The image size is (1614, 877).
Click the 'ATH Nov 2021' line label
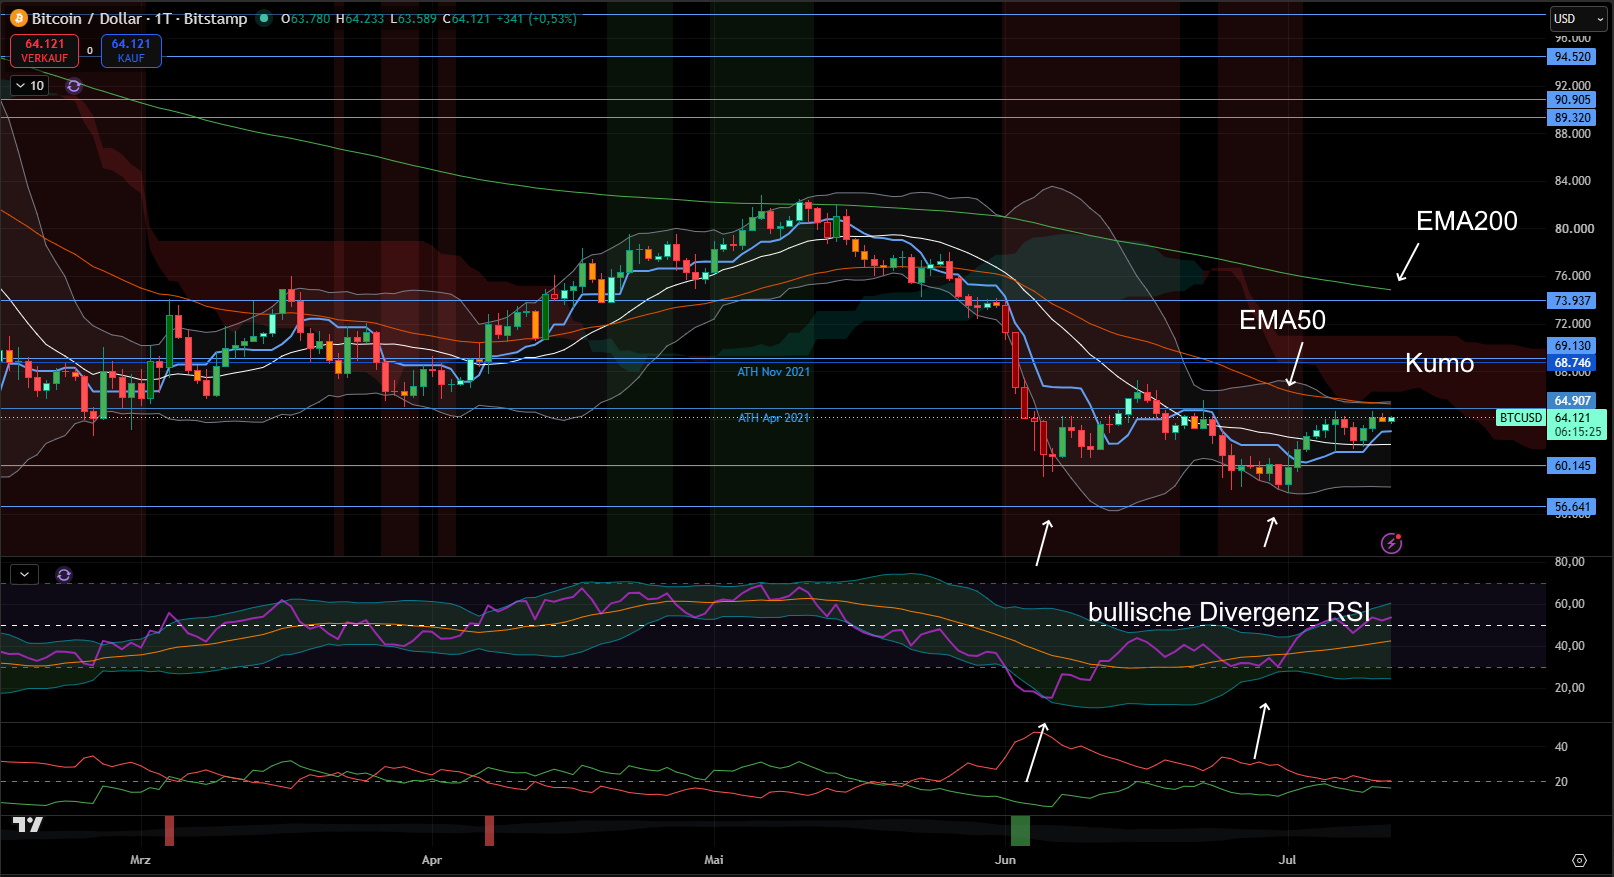[773, 372]
